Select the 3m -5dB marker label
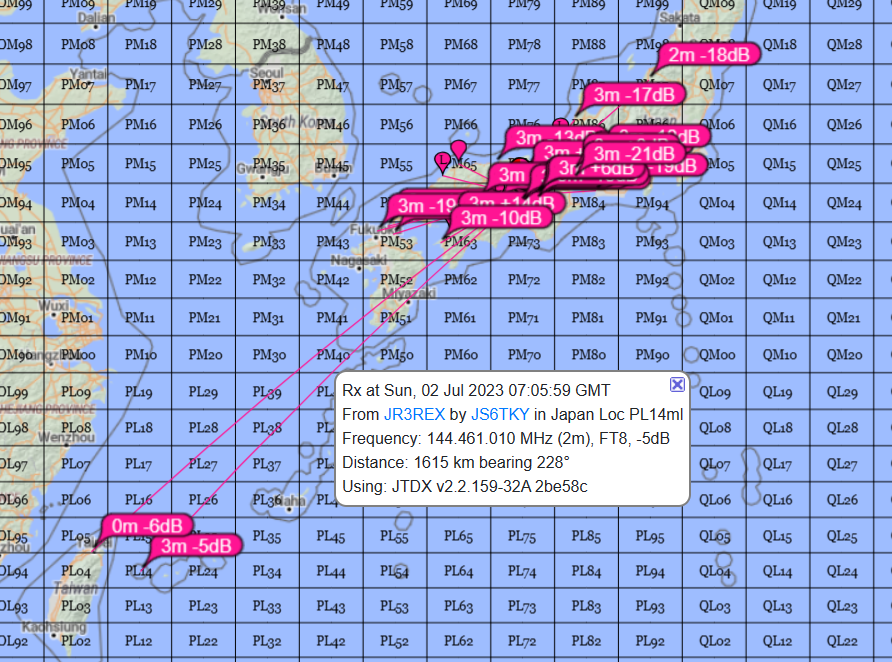 tap(196, 546)
